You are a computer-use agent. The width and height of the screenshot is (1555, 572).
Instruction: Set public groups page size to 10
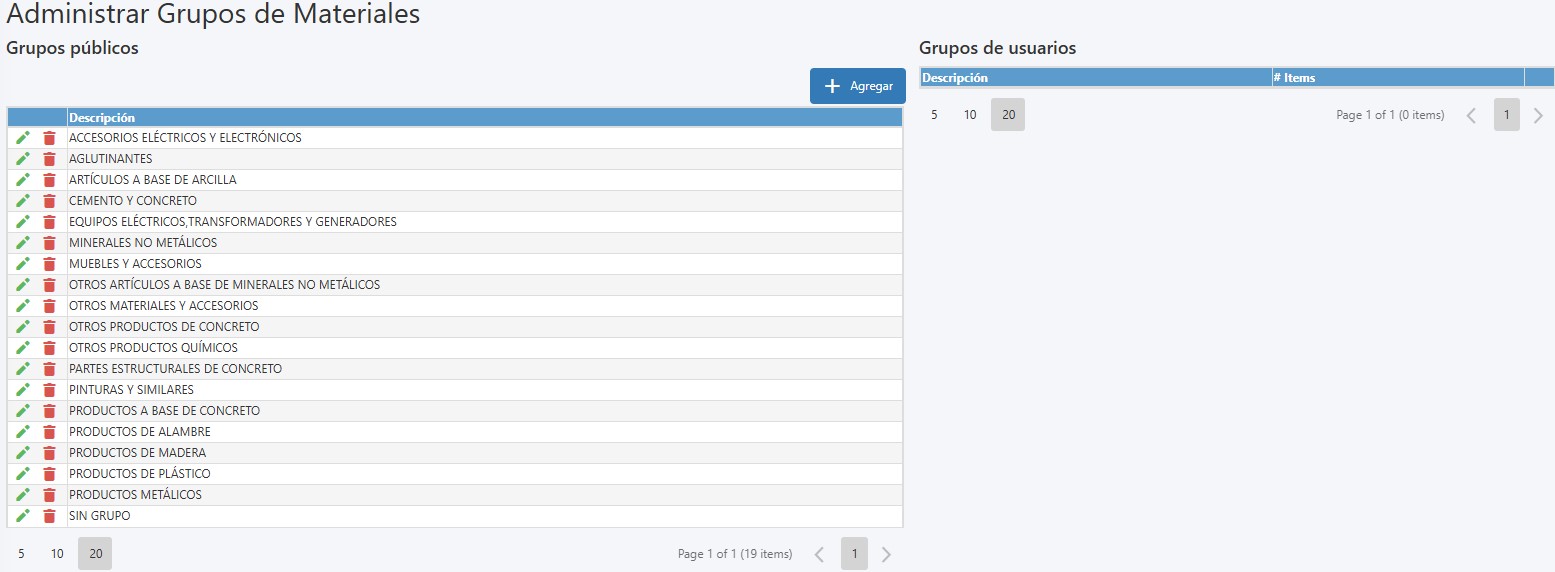click(57, 554)
